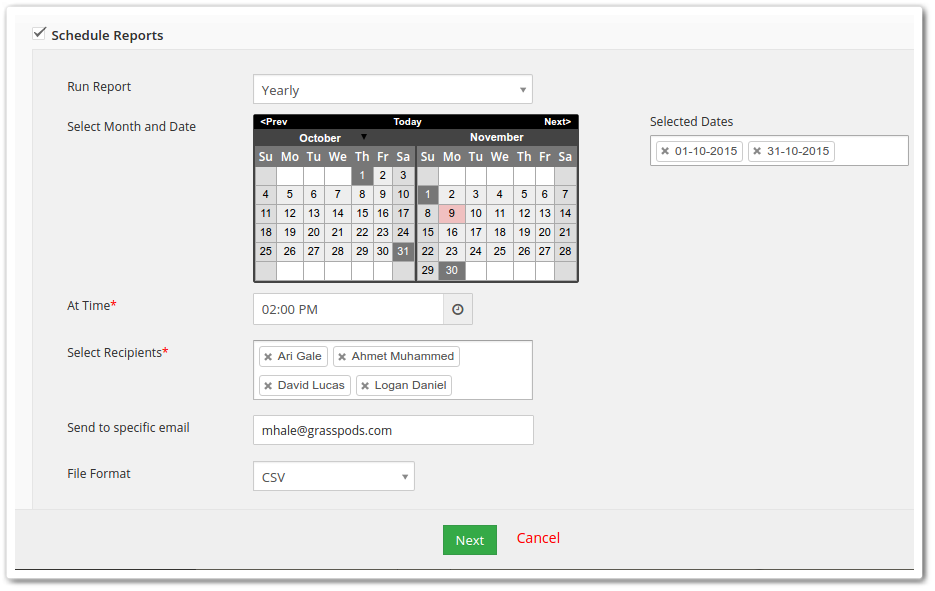Screen dimensions: 935x591
Task: Open the File Format CSV dropdown
Action: [333, 476]
